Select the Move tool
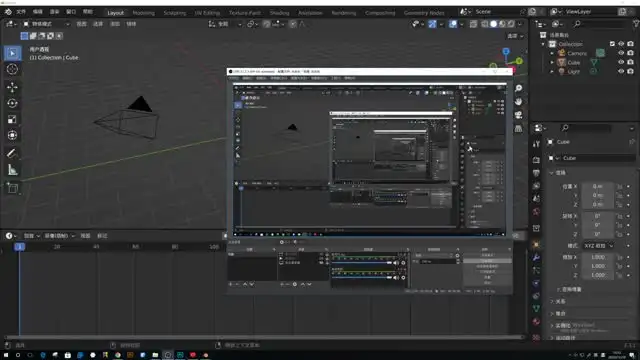Image resolution: width=640 pixels, height=360 pixels. coord(12,87)
